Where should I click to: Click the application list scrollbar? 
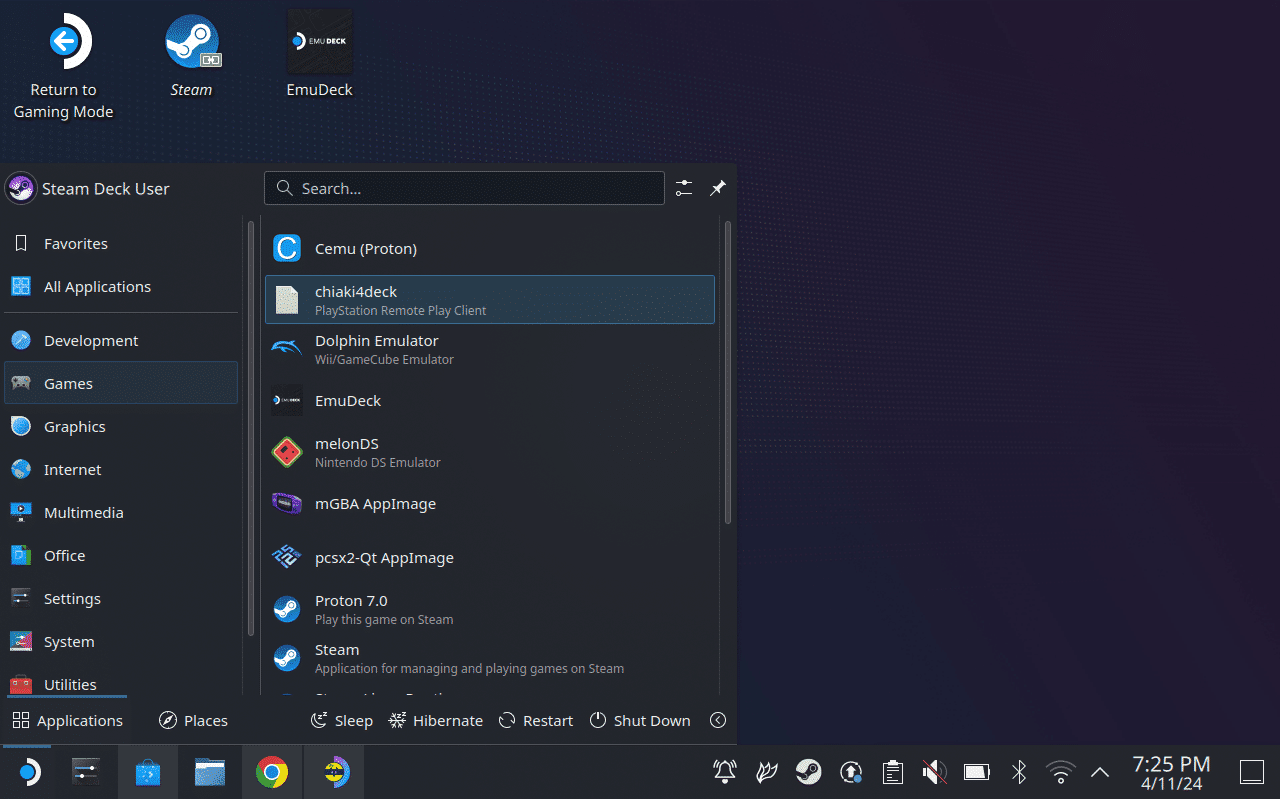tap(728, 372)
